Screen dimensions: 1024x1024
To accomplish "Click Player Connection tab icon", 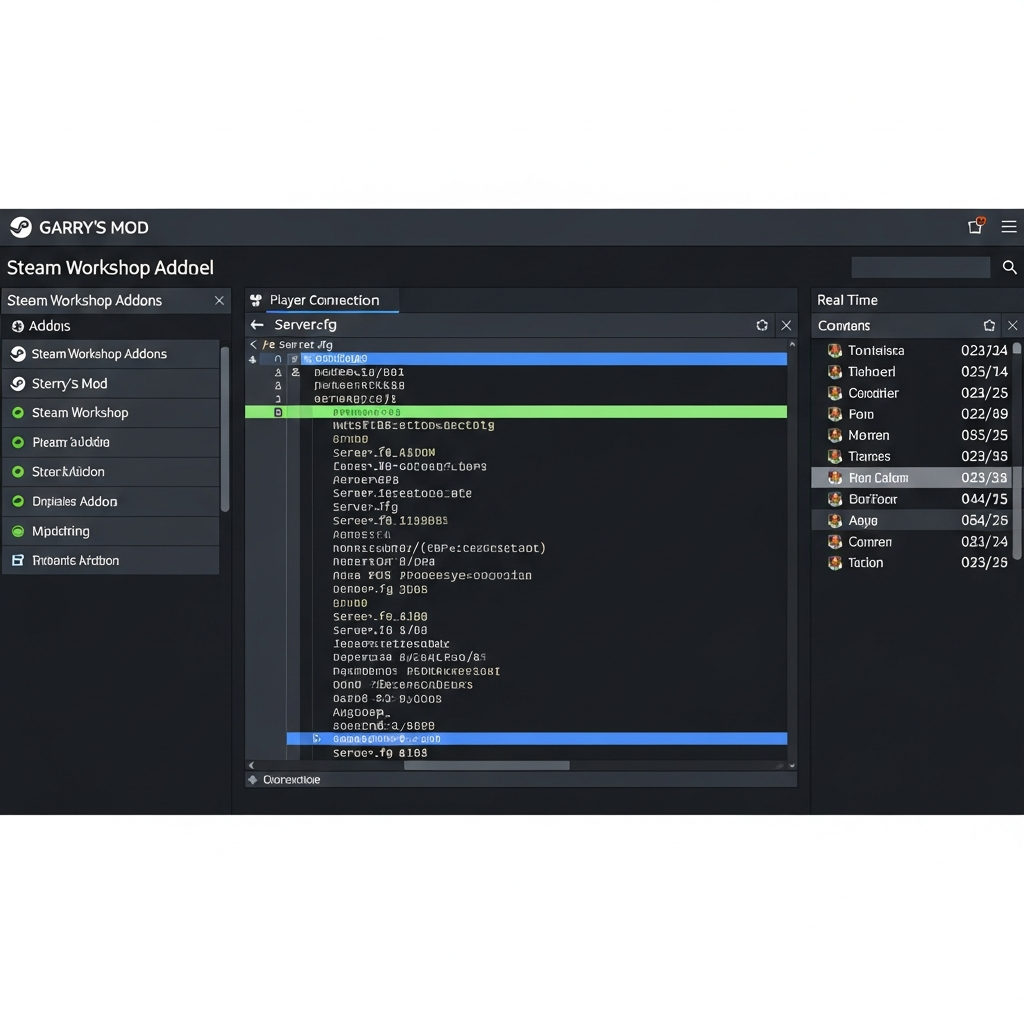I will (x=256, y=300).
